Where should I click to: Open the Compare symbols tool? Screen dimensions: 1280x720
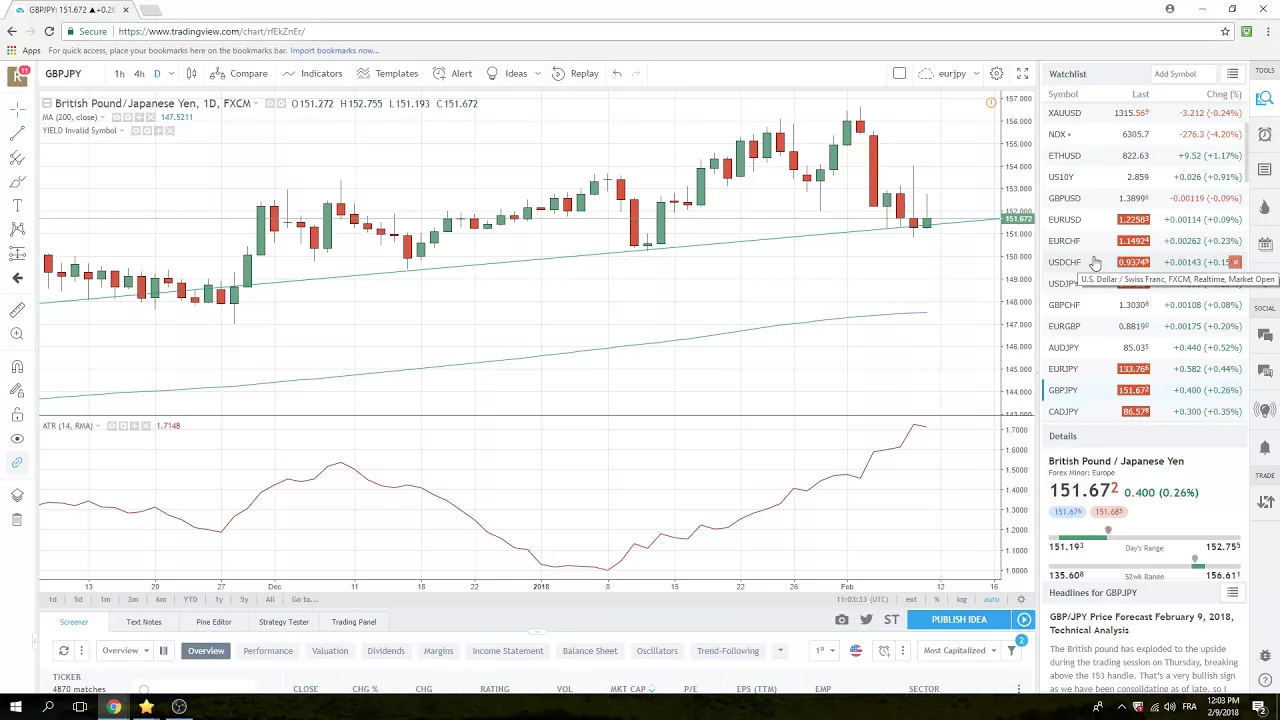(238, 73)
